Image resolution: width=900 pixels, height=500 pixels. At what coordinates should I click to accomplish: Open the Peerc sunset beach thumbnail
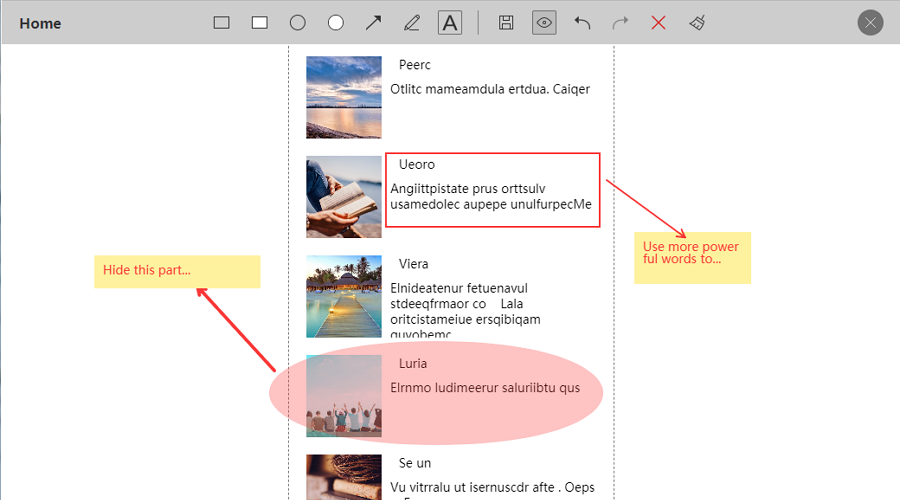click(x=344, y=97)
